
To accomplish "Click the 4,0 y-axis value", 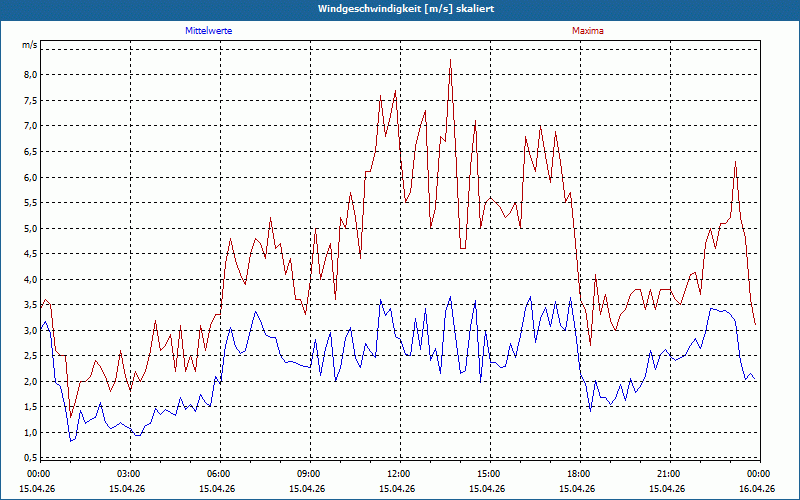I will 31,279.
